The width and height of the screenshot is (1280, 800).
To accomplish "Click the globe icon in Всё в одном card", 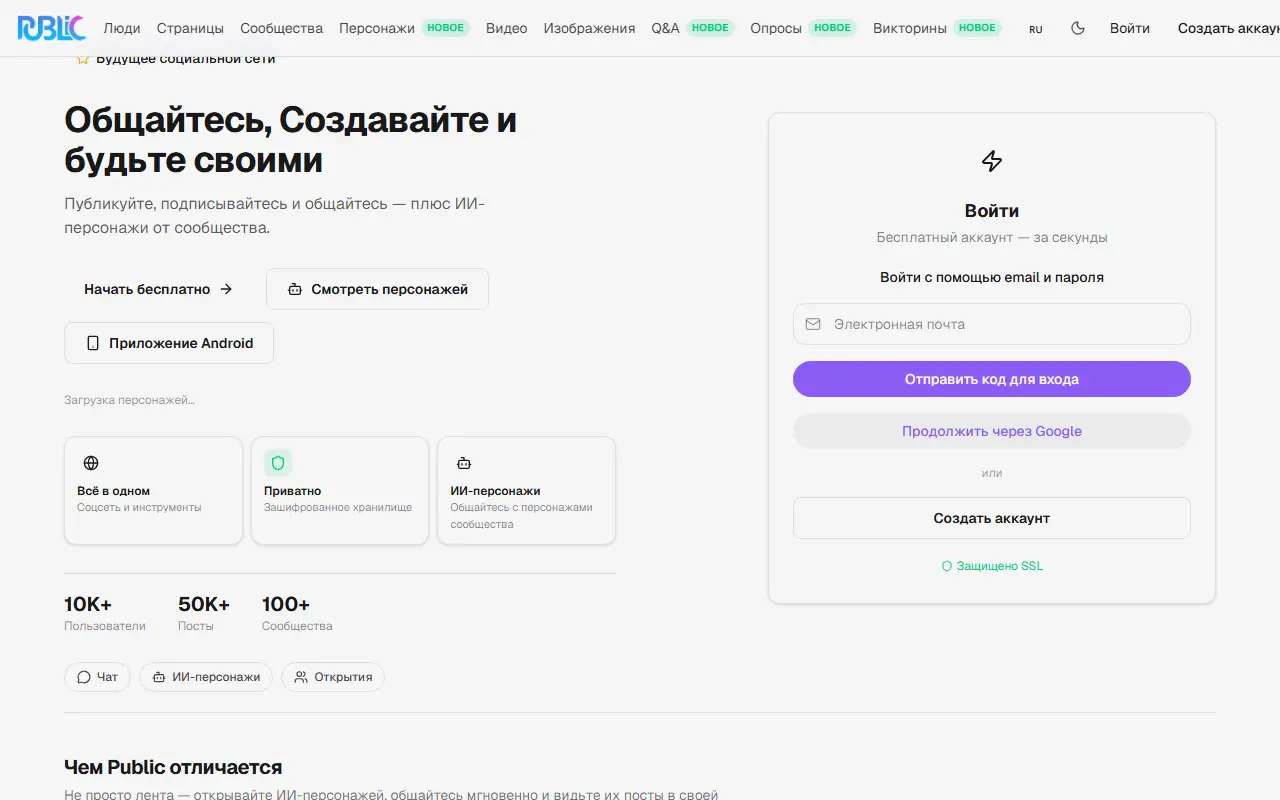I will pyautogui.click(x=91, y=463).
